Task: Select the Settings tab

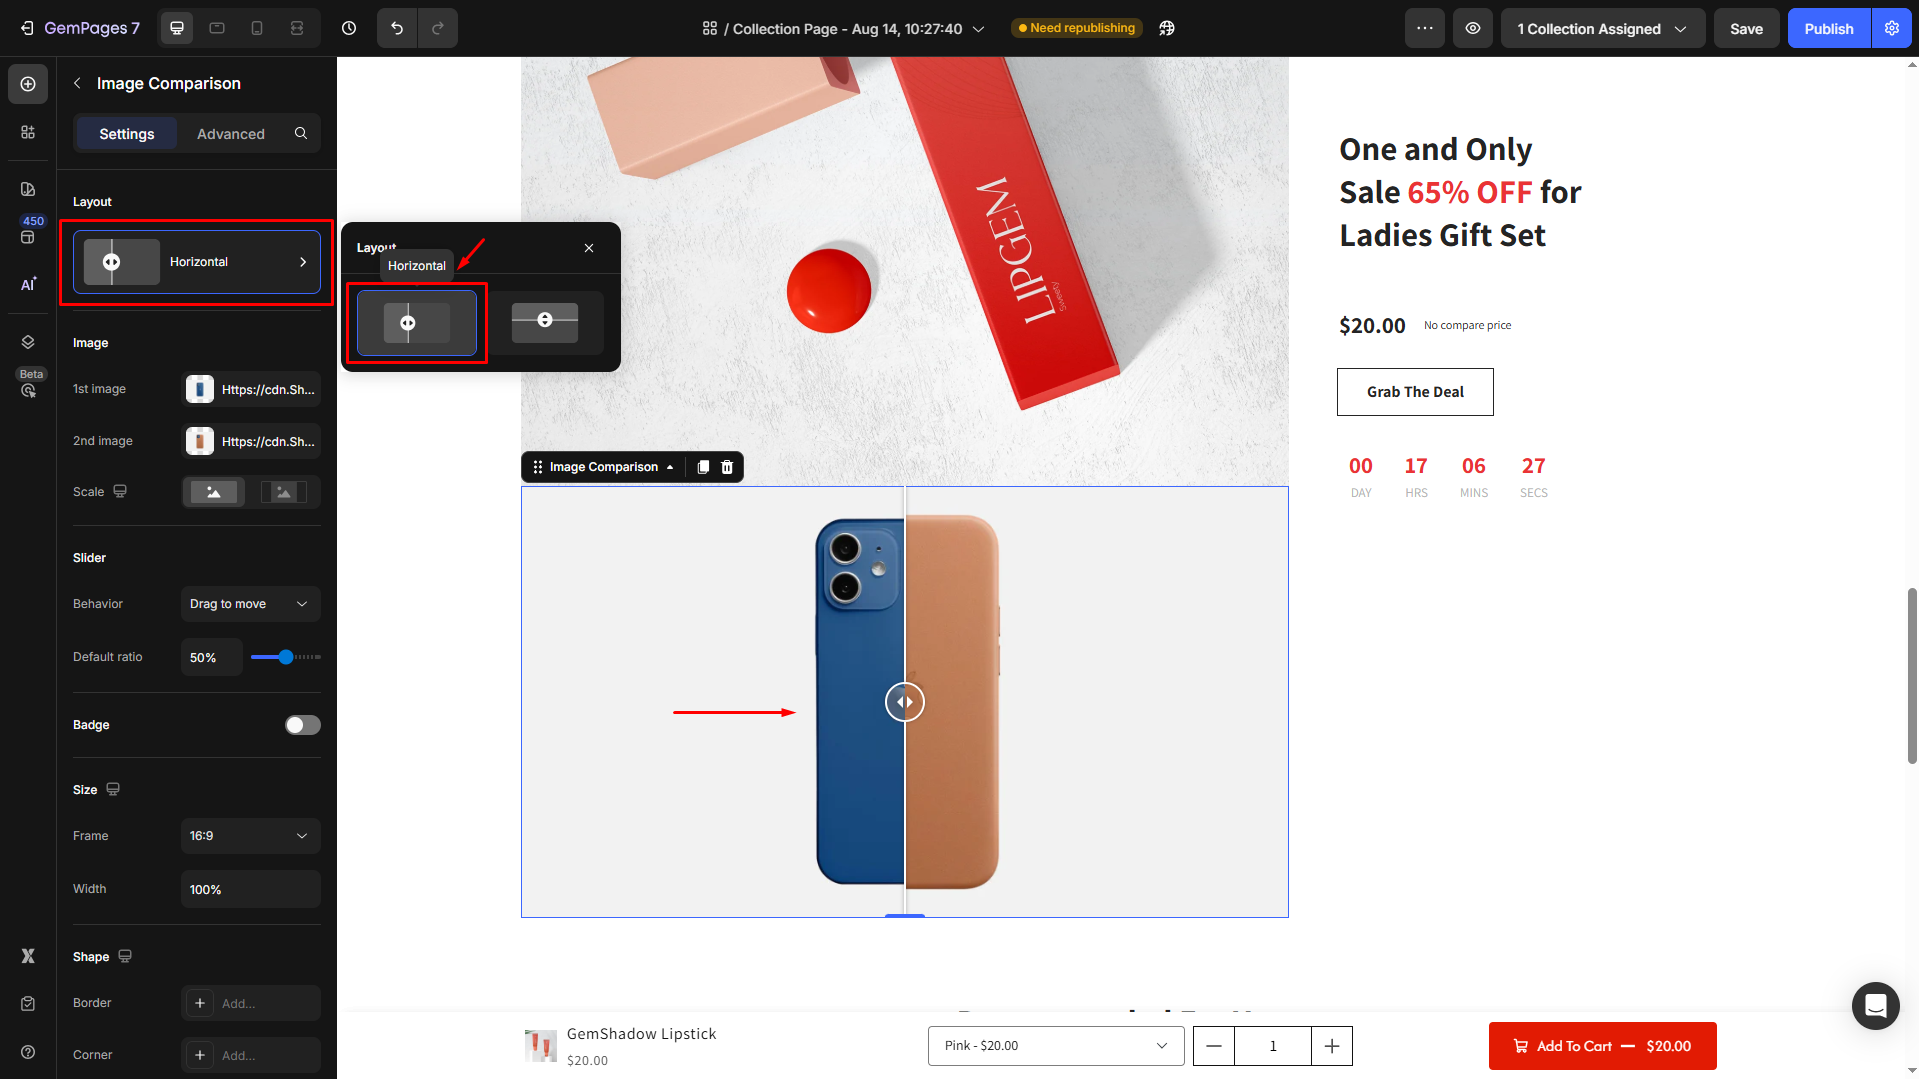Action: (x=127, y=133)
